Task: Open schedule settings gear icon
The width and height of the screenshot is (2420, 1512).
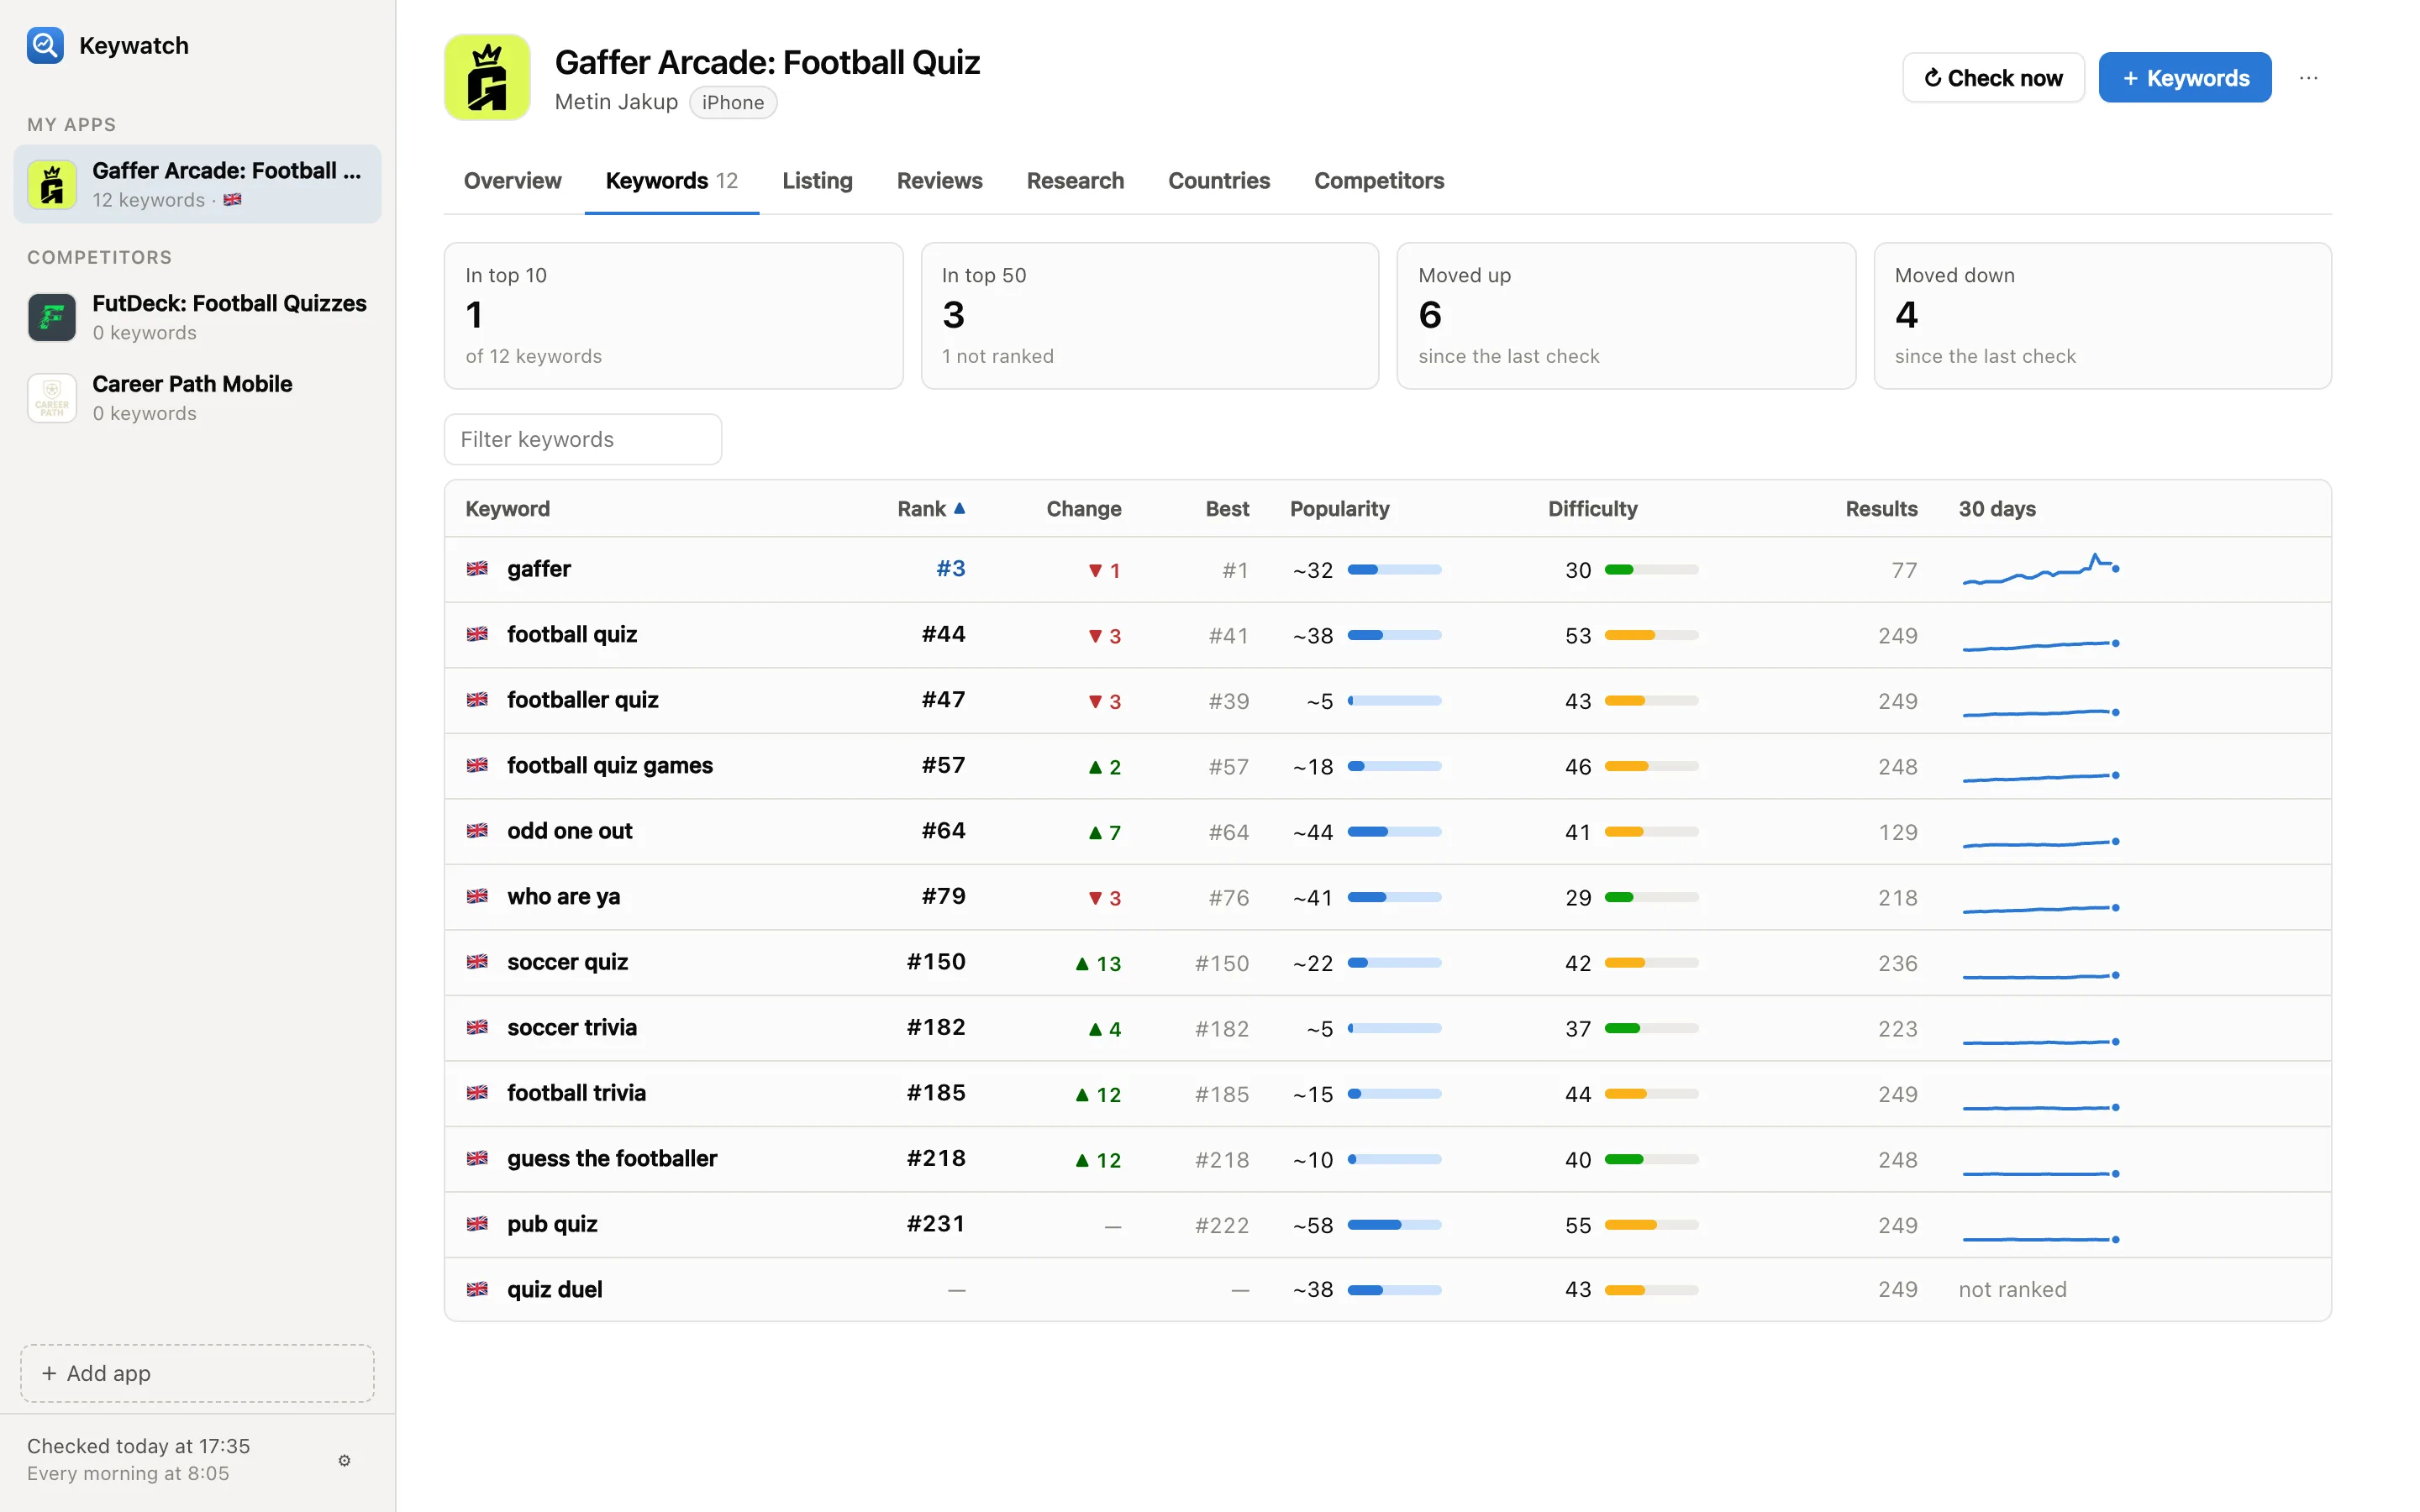Action: pyautogui.click(x=344, y=1460)
